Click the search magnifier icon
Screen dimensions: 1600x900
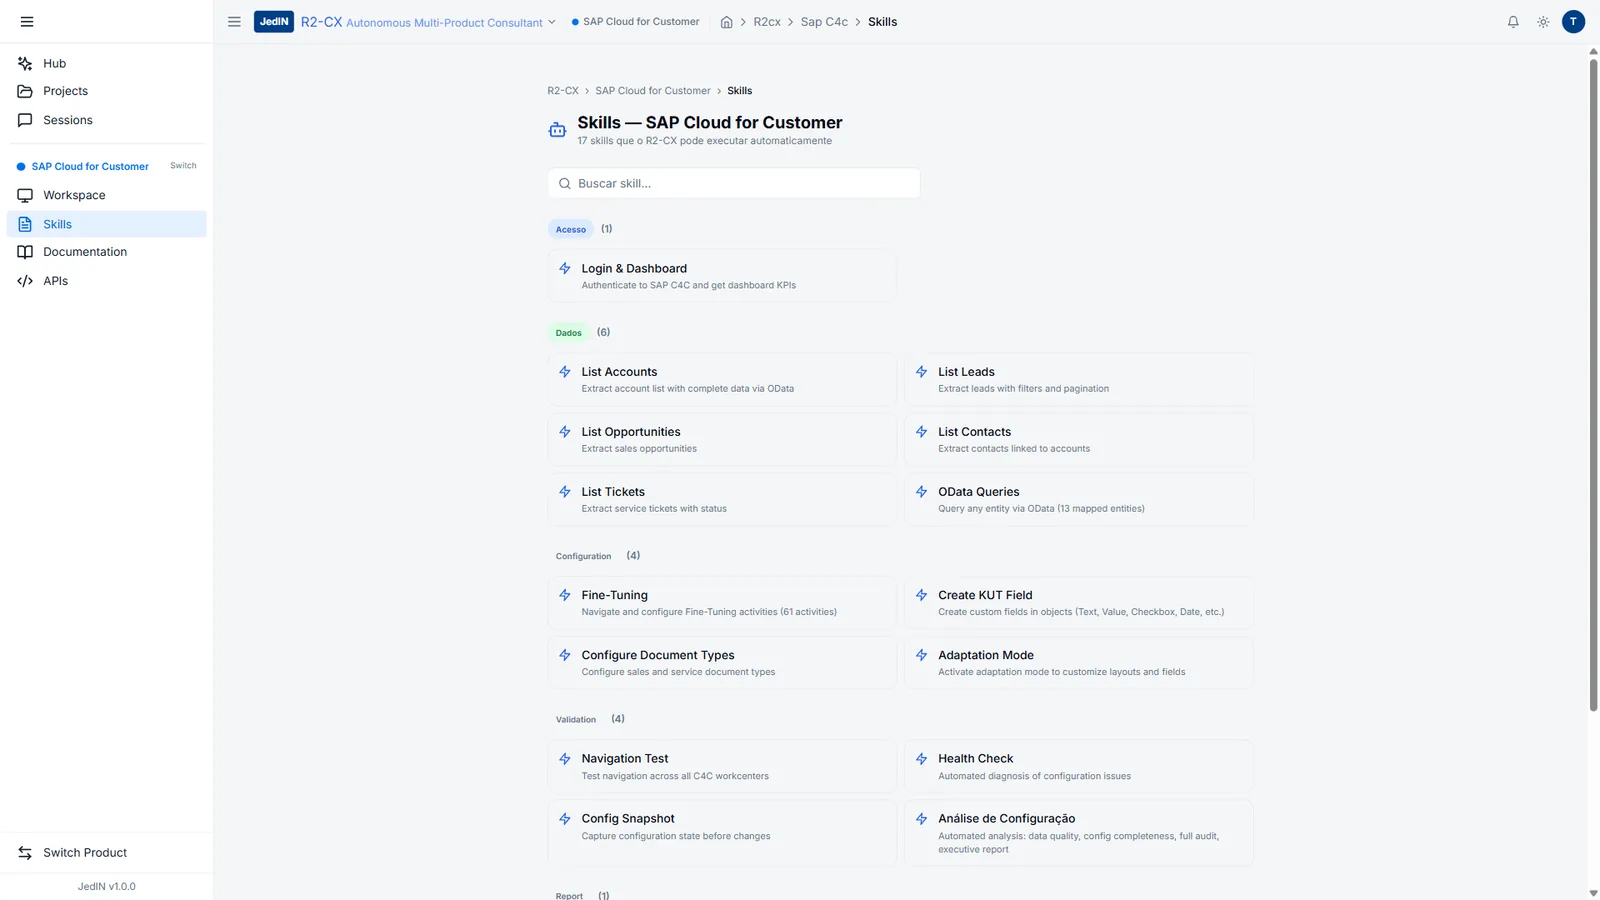pos(565,184)
